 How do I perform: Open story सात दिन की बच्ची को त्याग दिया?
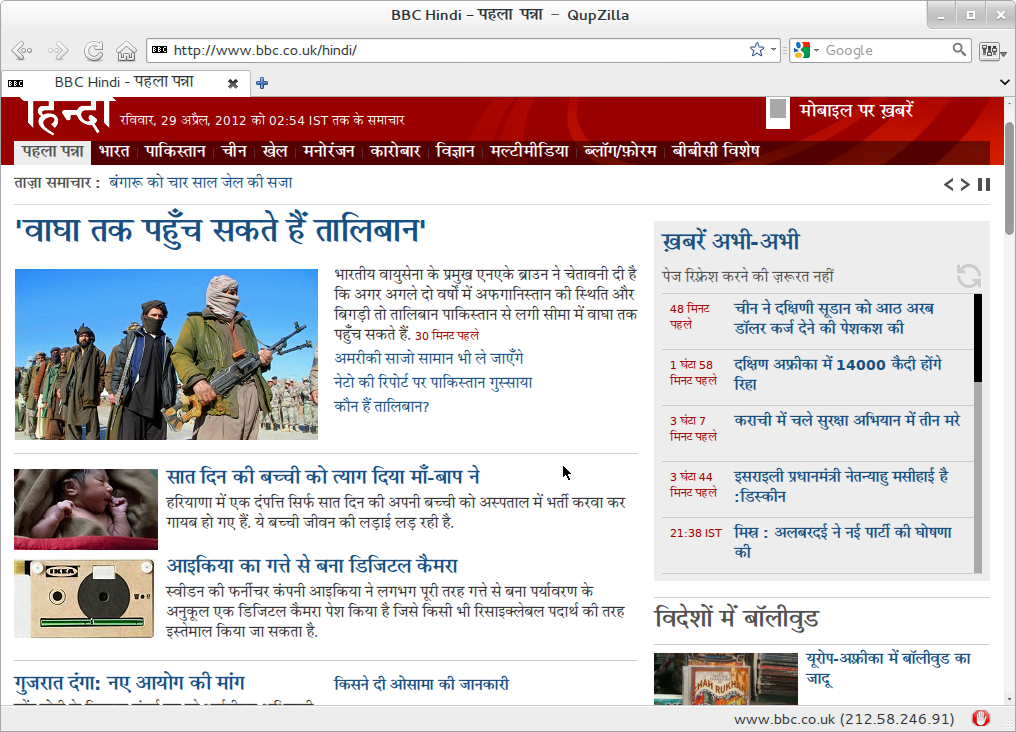tap(323, 477)
